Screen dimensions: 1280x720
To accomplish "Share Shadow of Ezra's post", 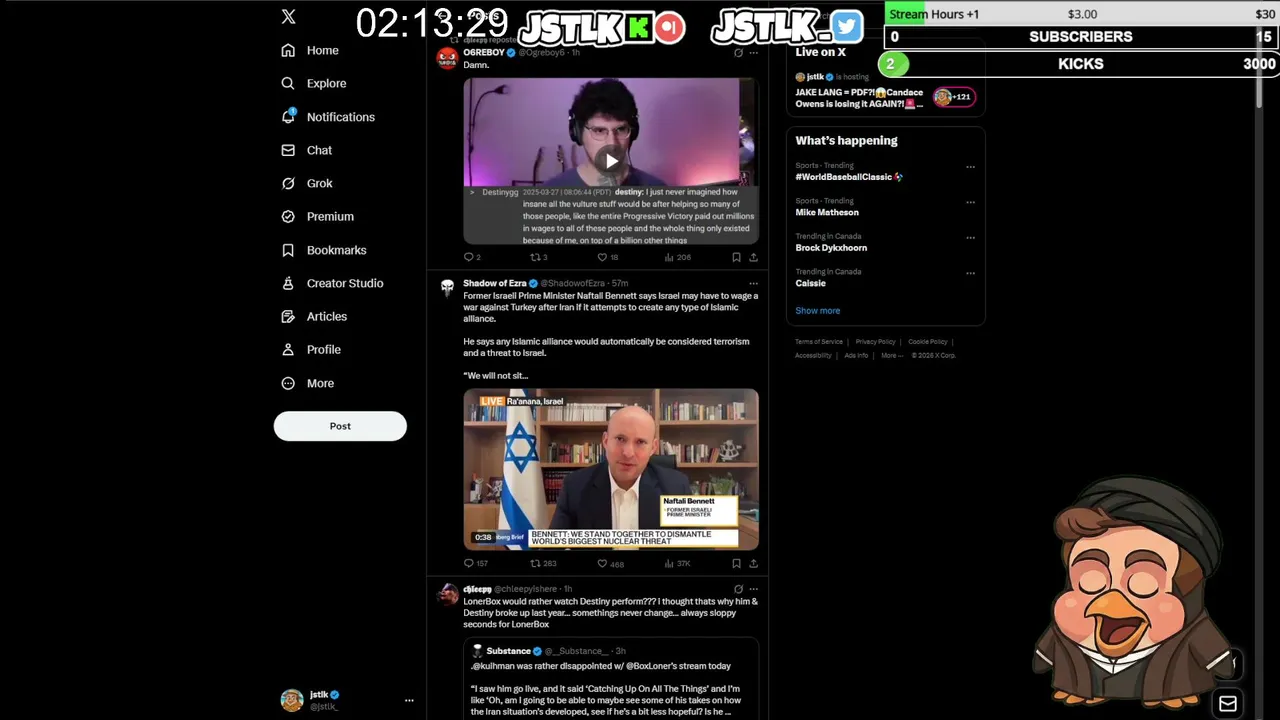I will [x=753, y=563].
